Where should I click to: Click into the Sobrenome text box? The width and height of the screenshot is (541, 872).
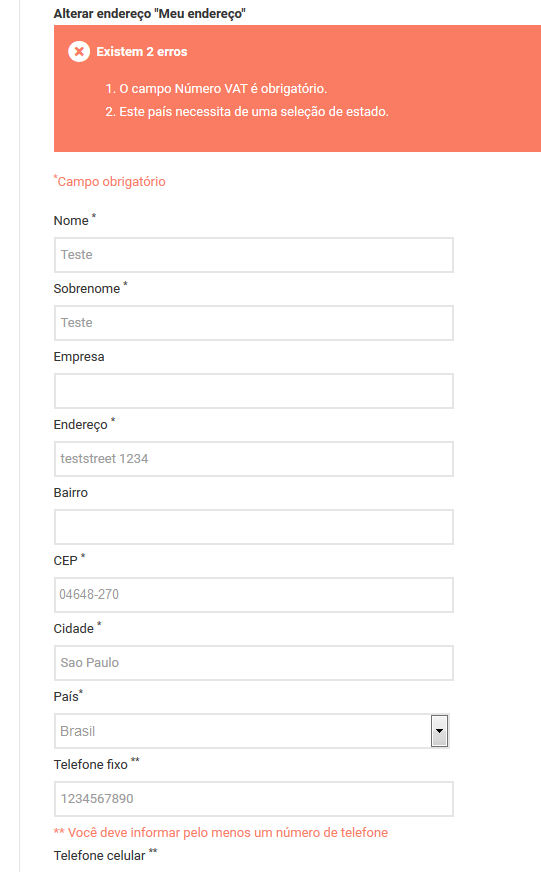pyautogui.click(x=254, y=323)
